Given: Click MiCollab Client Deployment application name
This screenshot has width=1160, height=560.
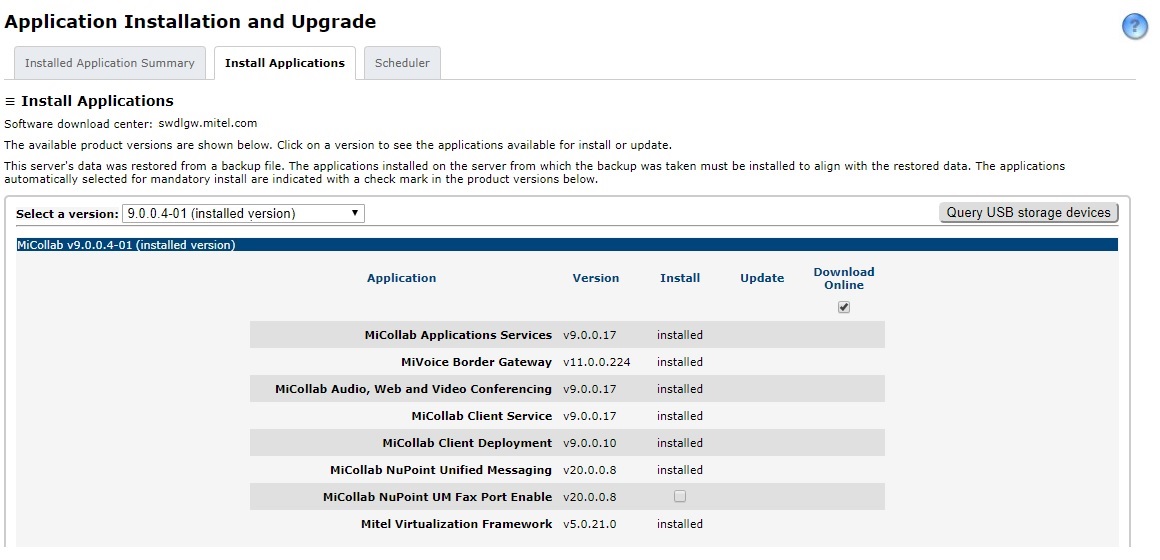Looking at the screenshot, I should tap(467, 443).
